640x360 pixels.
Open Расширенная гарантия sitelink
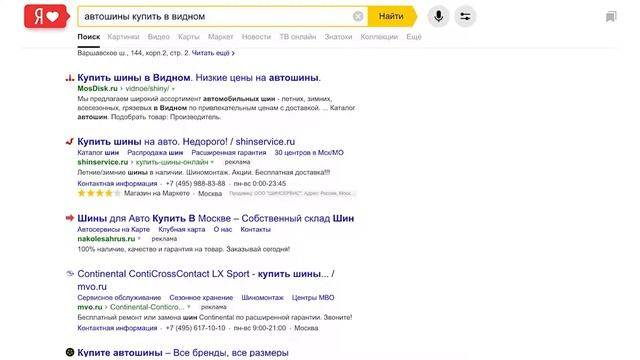[x=229, y=153]
